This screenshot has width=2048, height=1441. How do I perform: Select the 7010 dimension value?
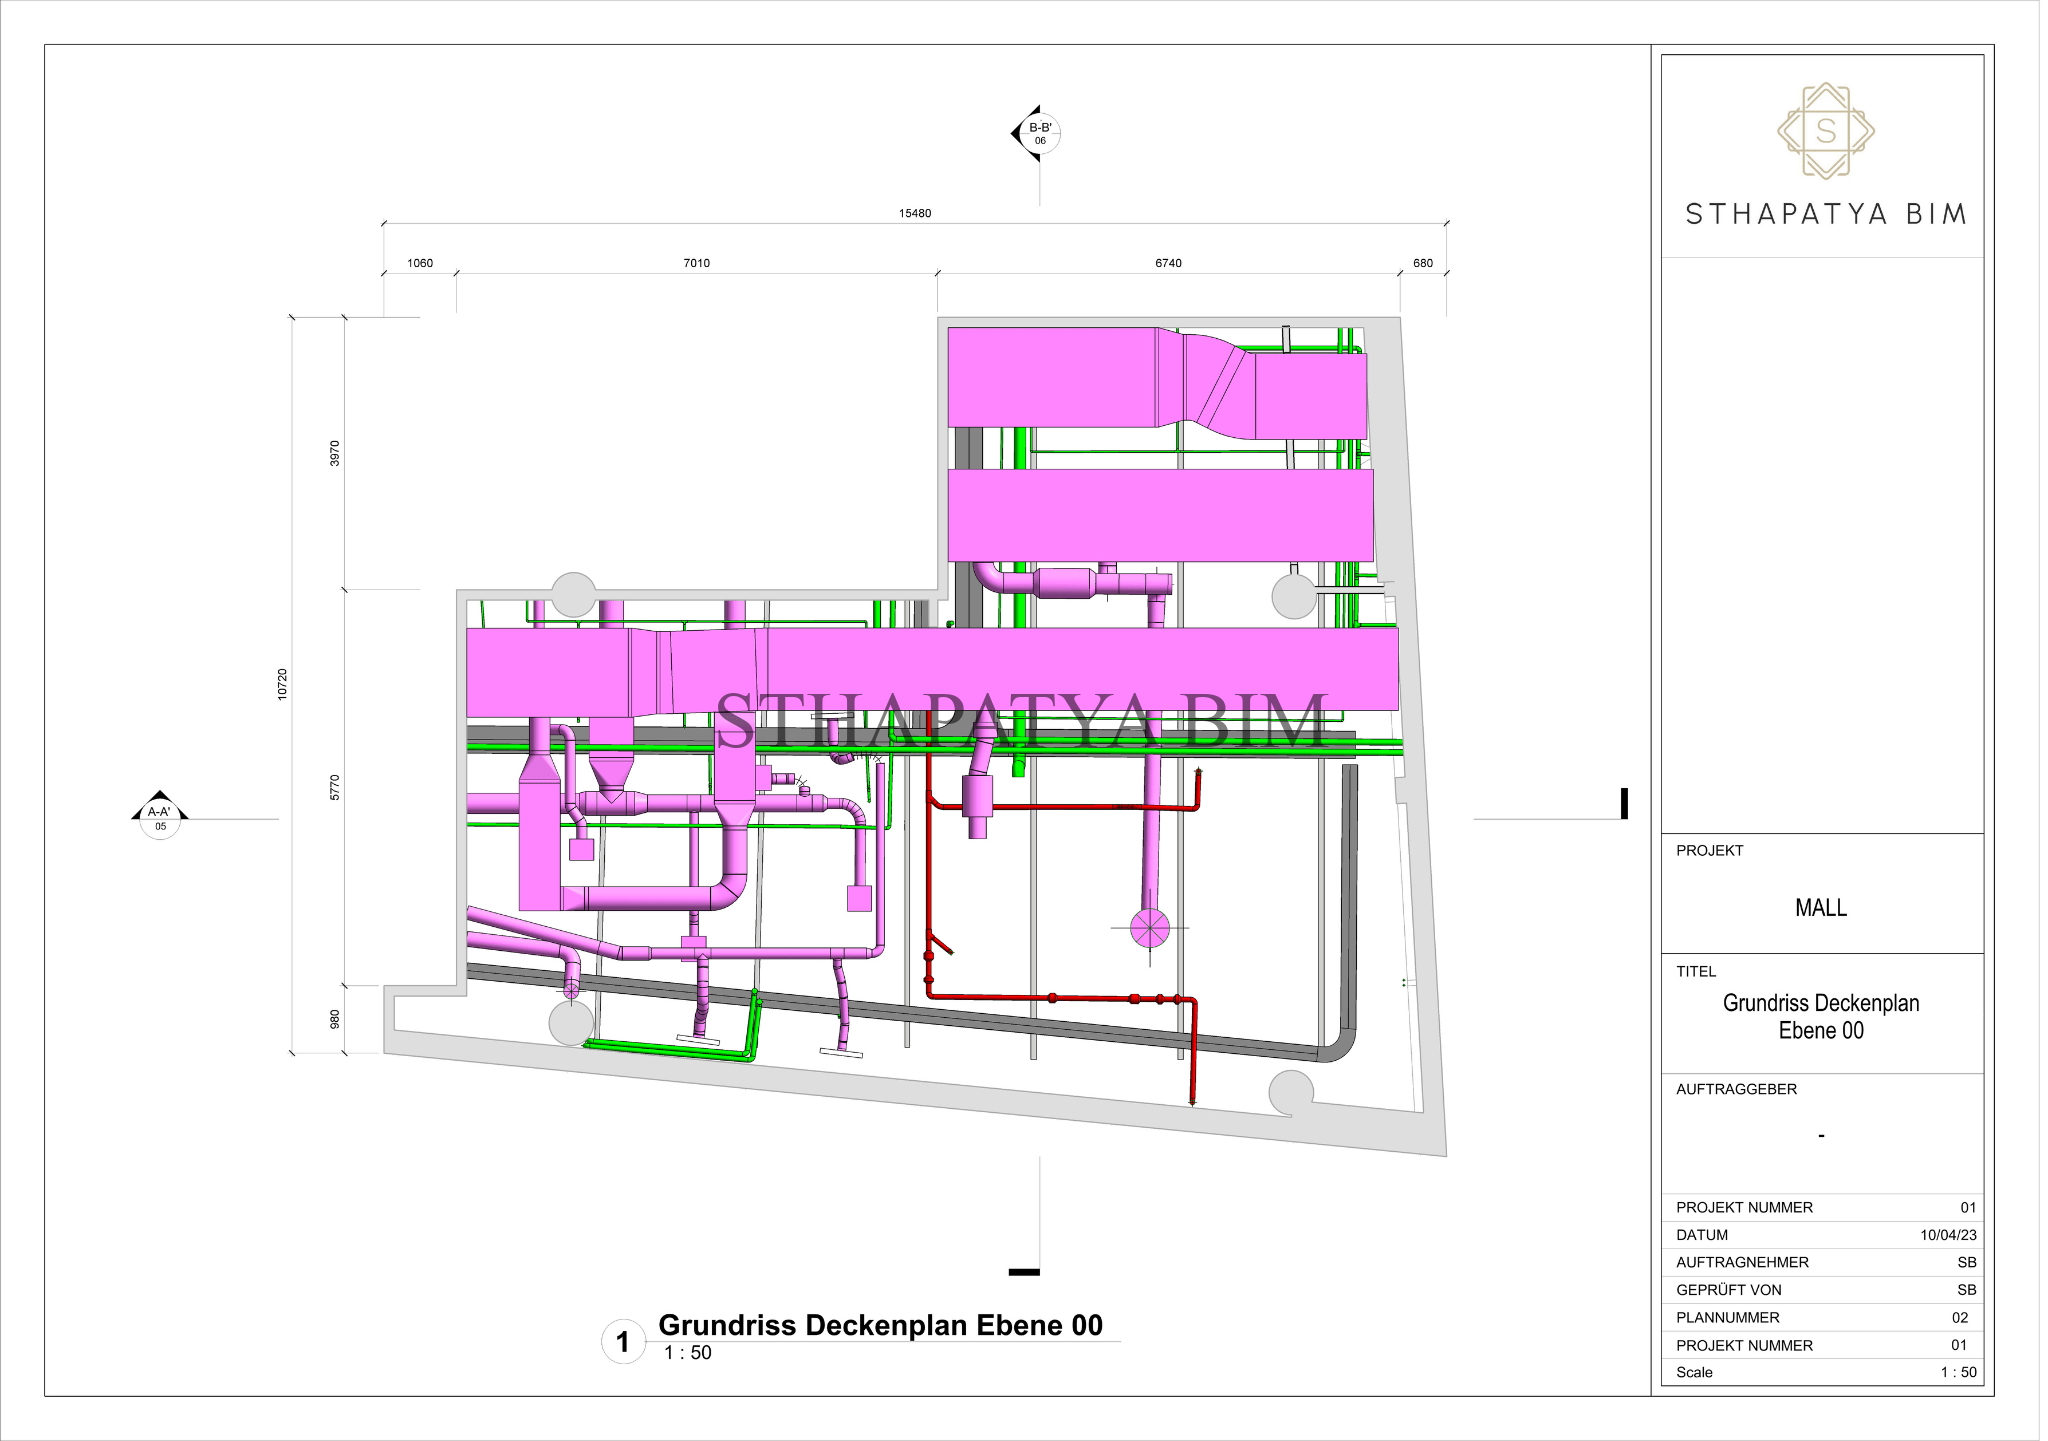tap(696, 263)
